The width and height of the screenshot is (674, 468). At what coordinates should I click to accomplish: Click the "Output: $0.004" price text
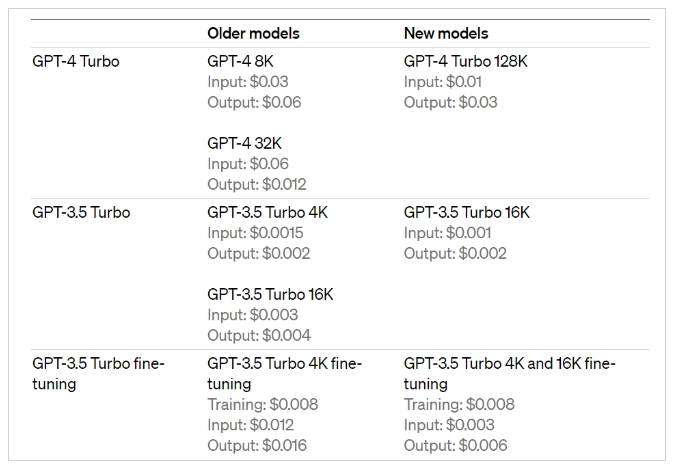click(x=259, y=335)
